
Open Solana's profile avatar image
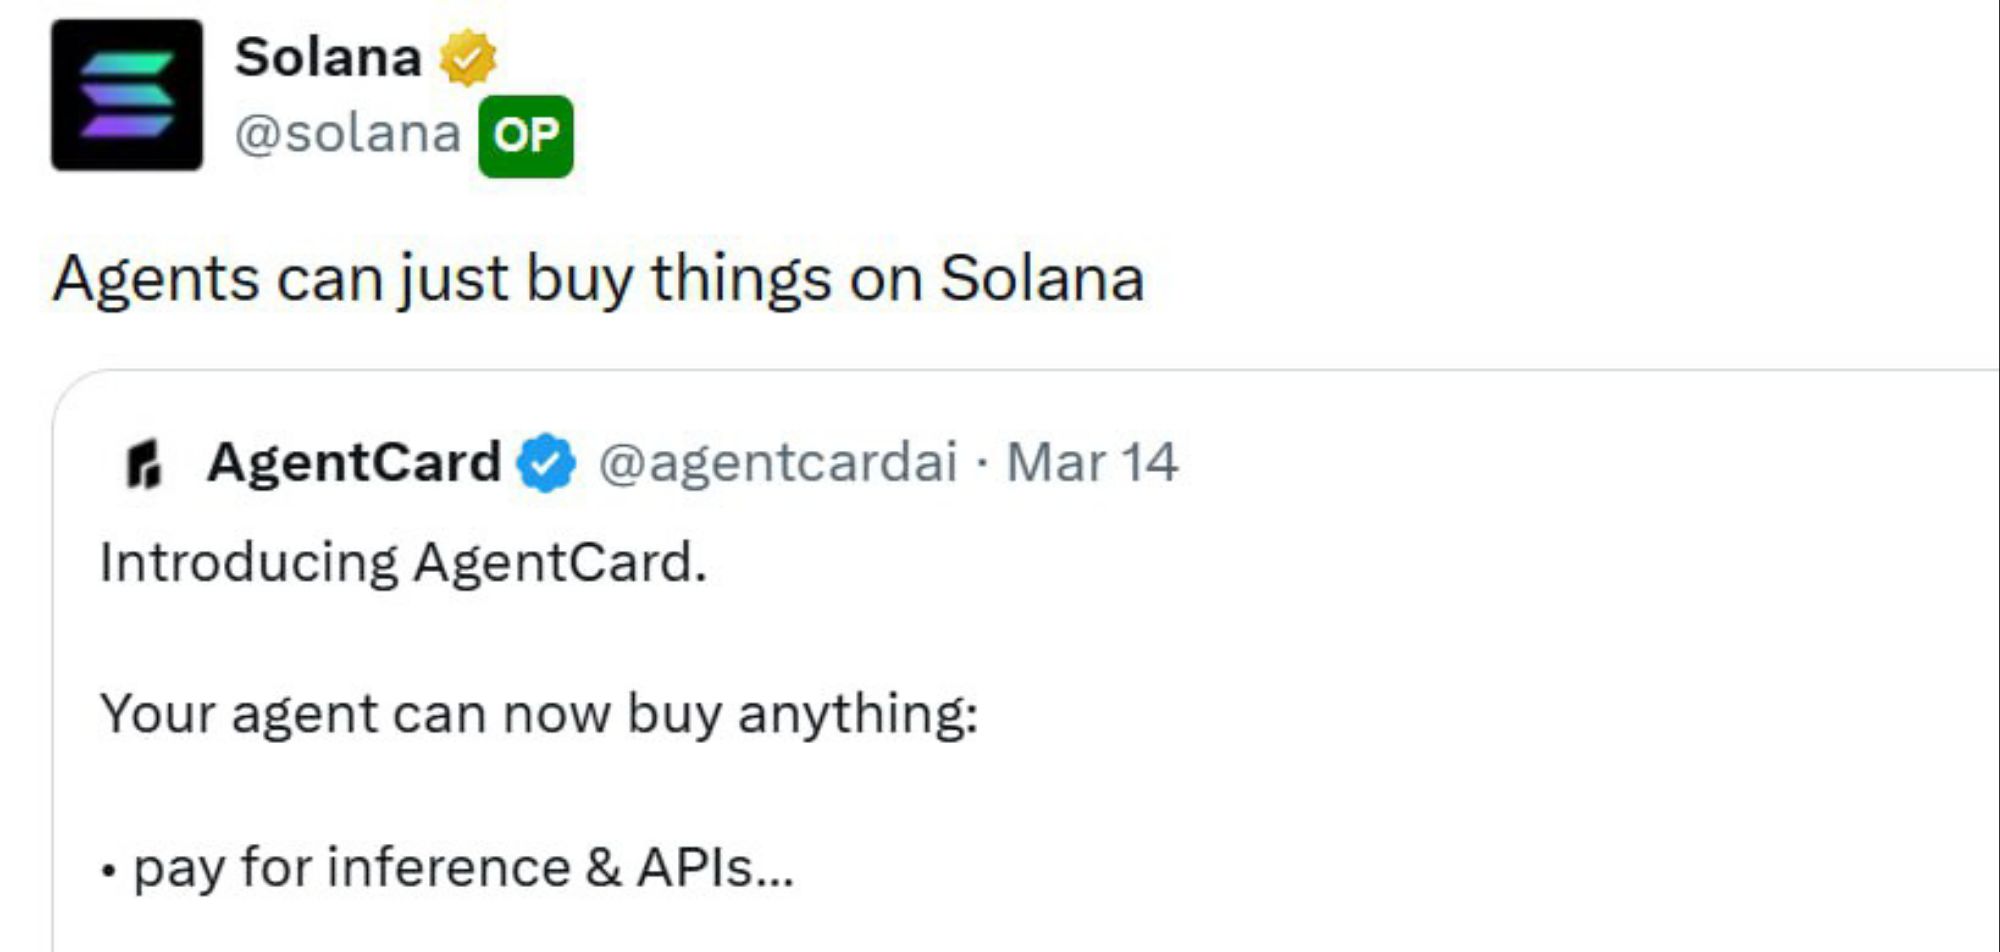click(127, 95)
